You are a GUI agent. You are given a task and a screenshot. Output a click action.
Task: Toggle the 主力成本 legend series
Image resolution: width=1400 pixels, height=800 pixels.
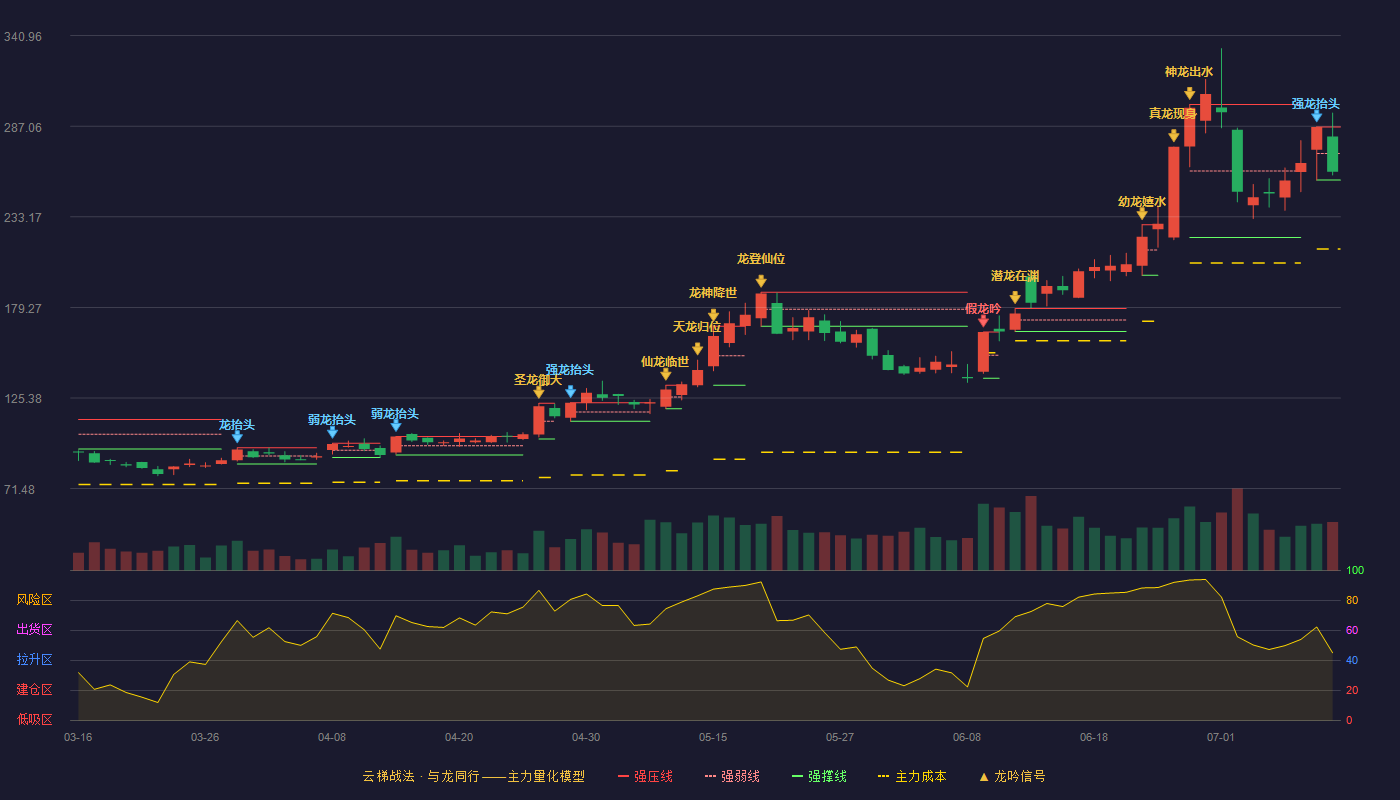click(x=912, y=776)
